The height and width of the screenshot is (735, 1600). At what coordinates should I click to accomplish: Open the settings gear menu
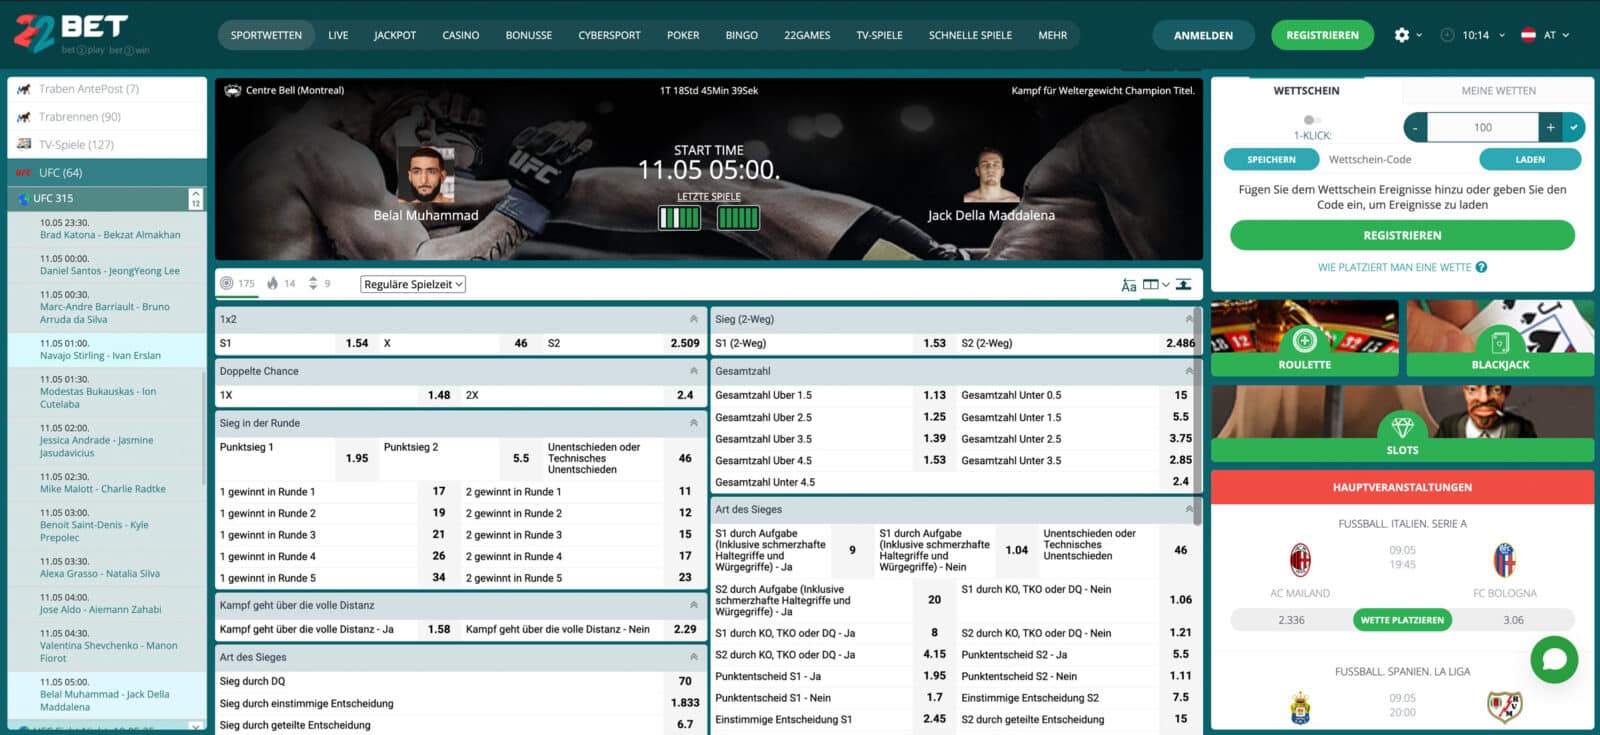tap(1402, 35)
